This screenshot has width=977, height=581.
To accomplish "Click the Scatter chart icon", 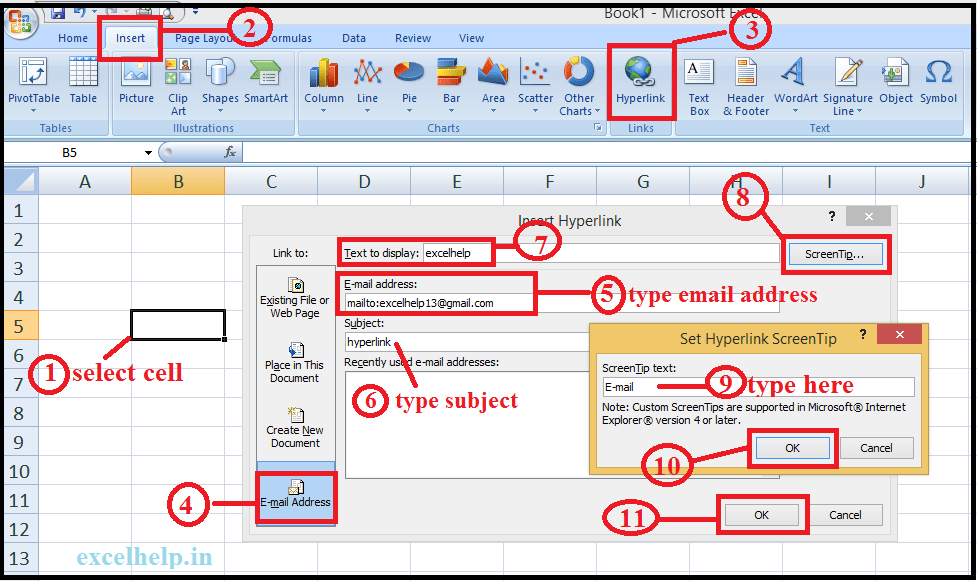I will 535,85.
